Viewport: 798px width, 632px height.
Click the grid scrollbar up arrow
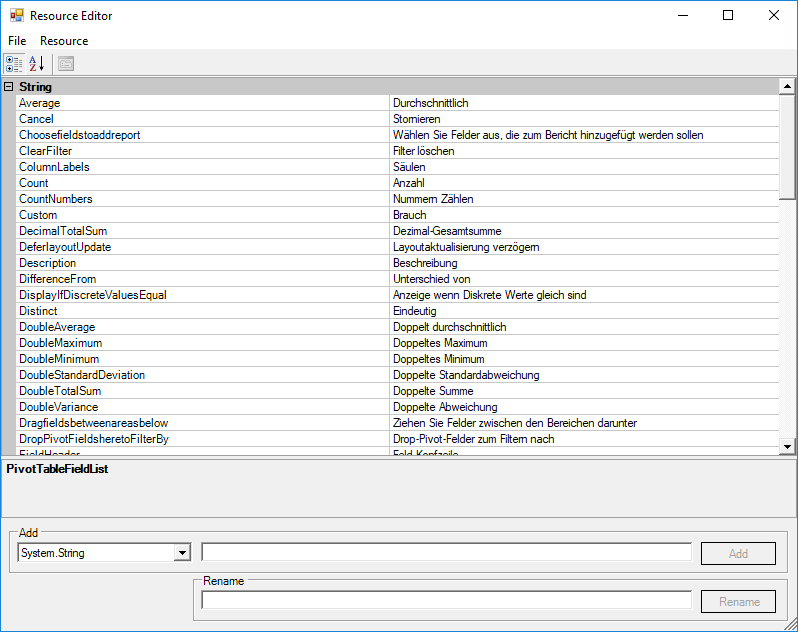[787, 87]
